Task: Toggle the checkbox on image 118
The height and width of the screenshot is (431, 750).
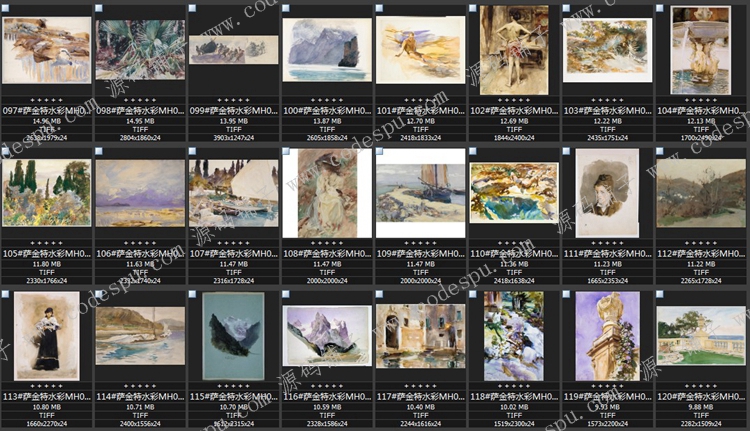Action: pos(473,294)
